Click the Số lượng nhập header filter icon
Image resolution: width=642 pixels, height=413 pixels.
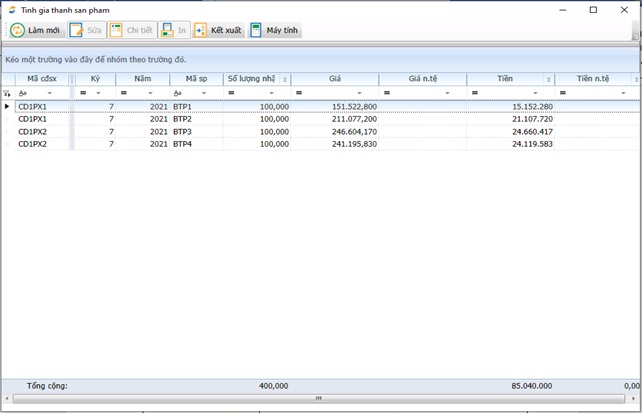(285, 80)
